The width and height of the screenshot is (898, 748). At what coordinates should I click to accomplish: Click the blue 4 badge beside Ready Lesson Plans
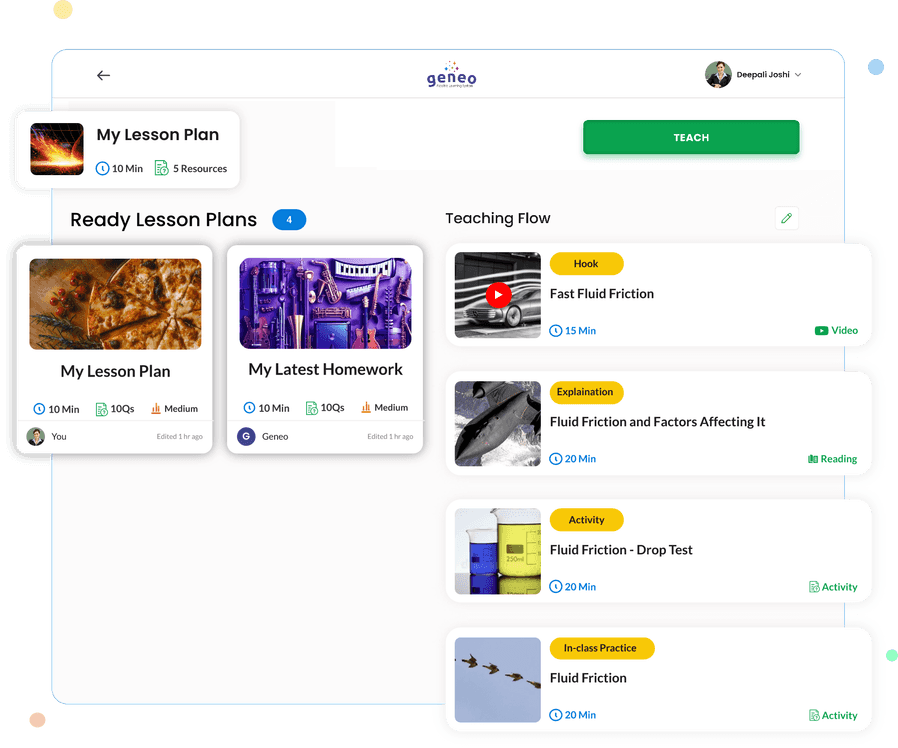[x=289, y=219]
